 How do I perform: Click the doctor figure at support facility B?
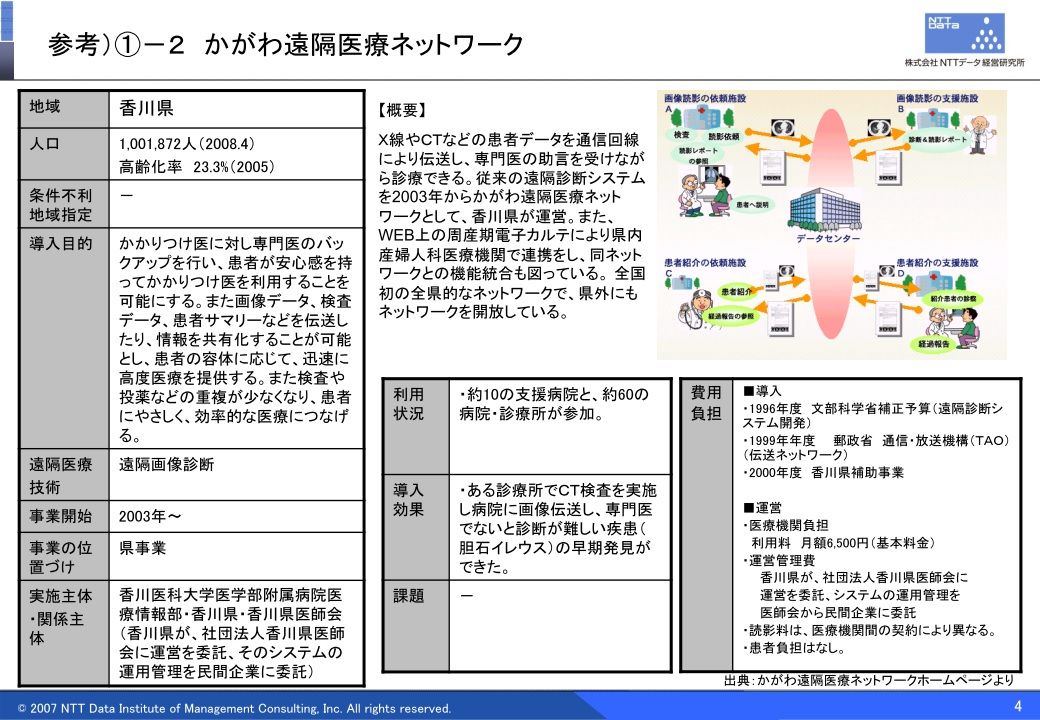pos(980,135)
